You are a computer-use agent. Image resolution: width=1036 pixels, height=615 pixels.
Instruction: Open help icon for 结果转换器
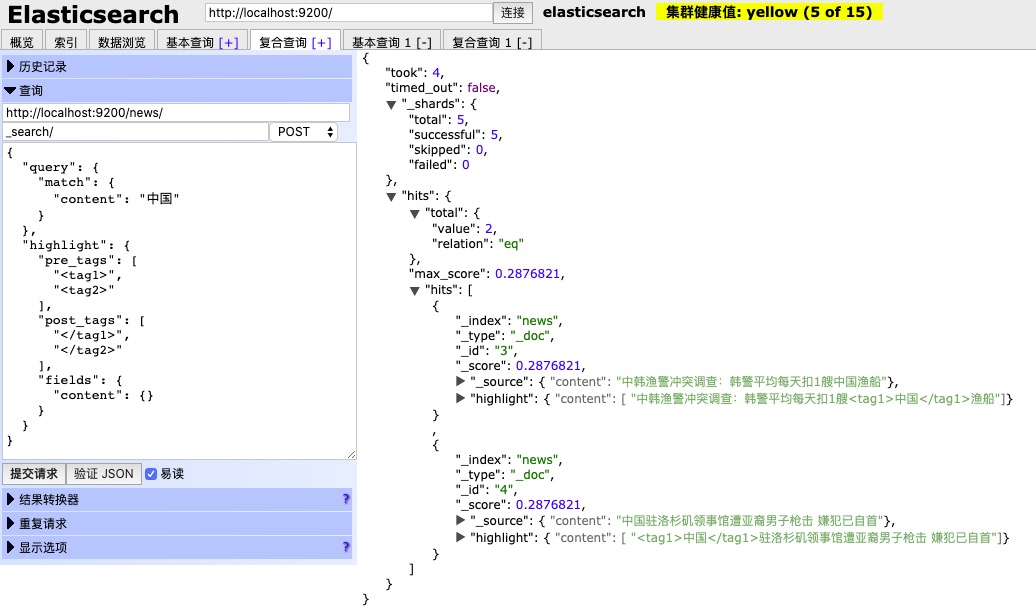click(x=346, y=499)
